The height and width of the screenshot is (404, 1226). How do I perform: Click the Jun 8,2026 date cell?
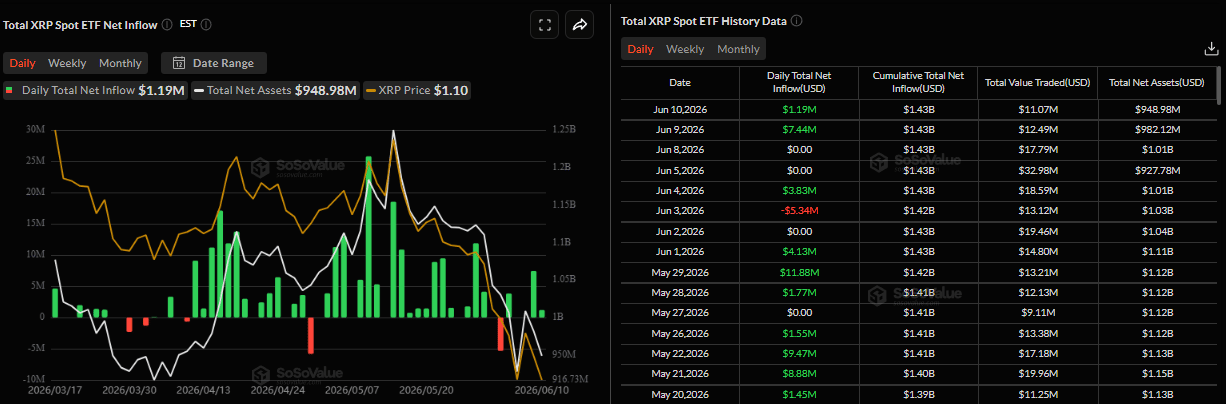(680, 149)
